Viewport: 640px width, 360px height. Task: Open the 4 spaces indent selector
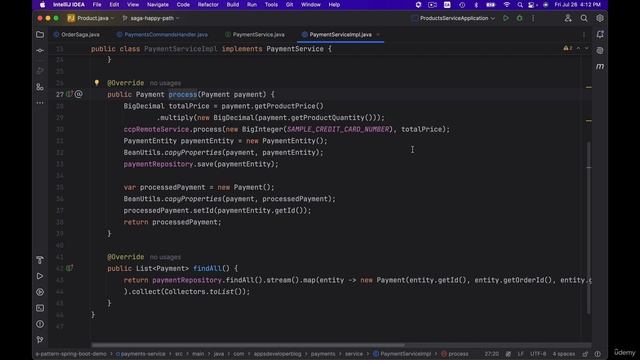point(564,354)
